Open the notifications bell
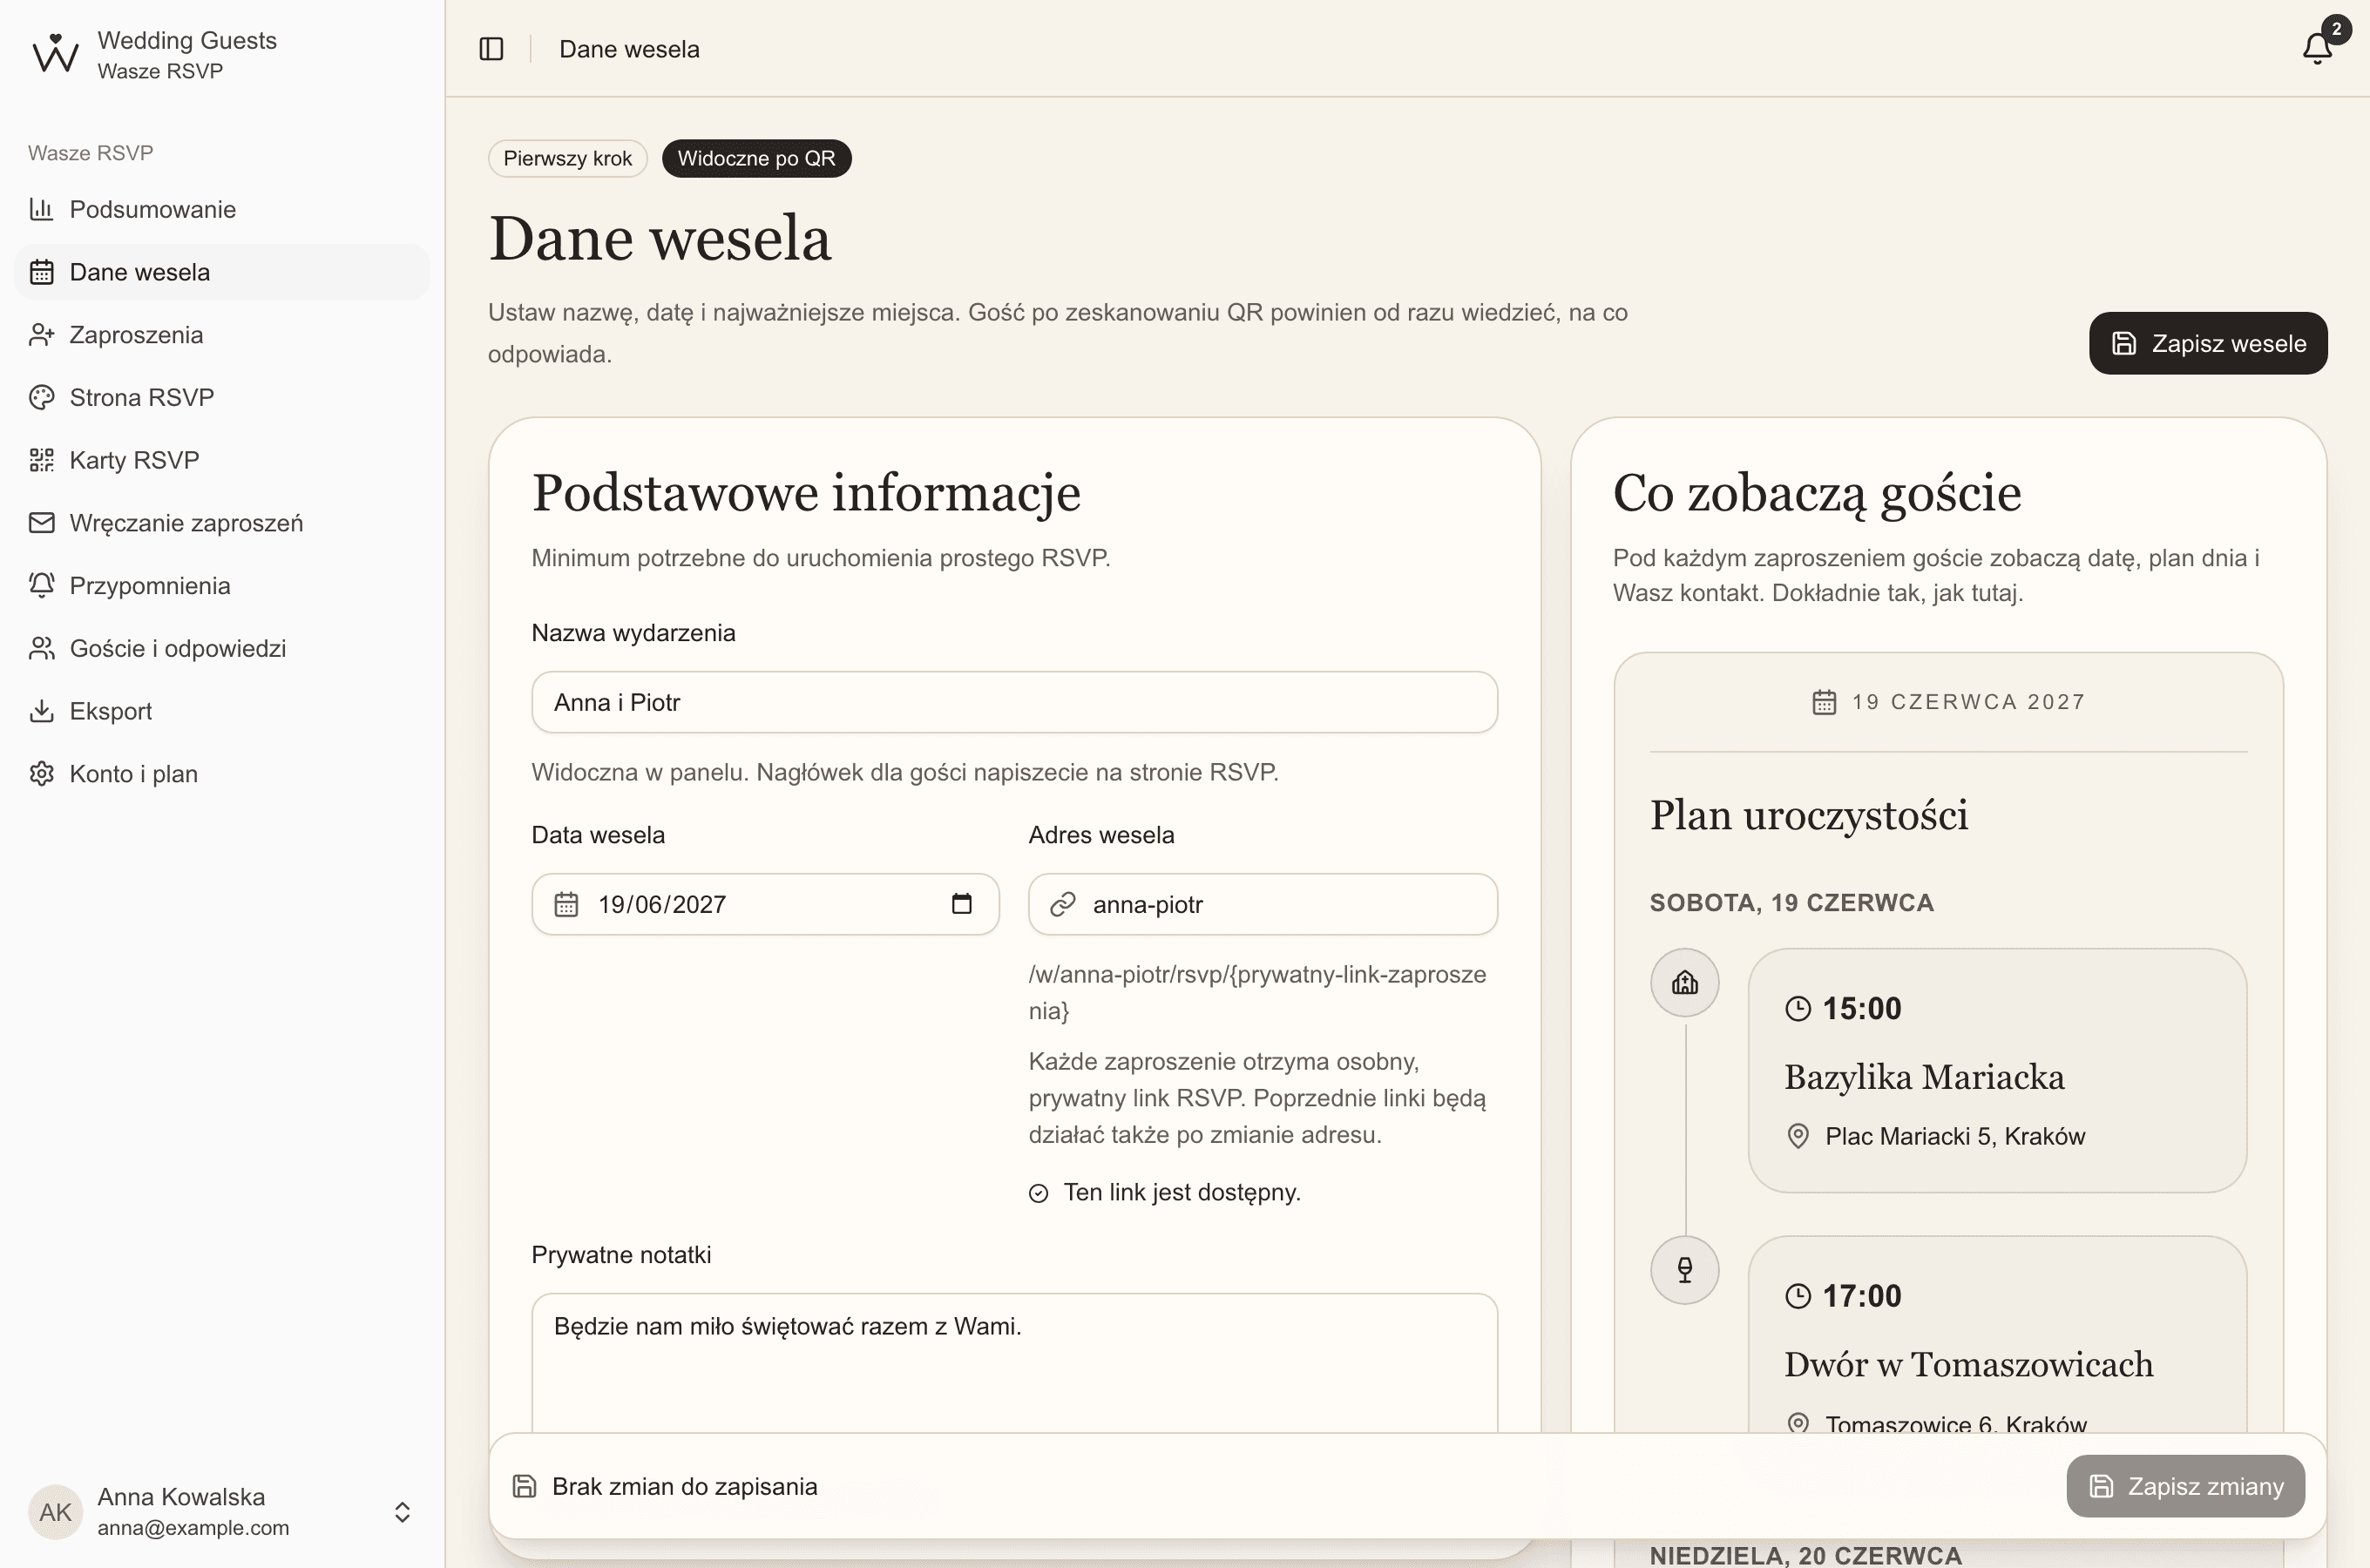Image resolution: width=2370 pixels, height=1568 pixels. click(2317, 48)
